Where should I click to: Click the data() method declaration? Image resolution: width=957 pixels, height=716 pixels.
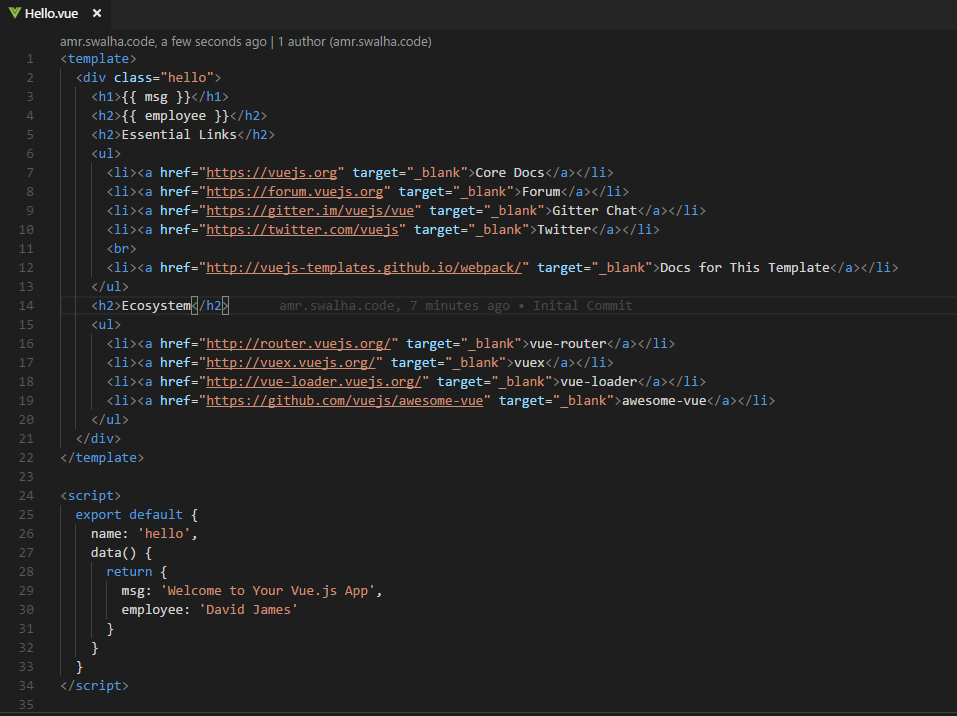121,552
